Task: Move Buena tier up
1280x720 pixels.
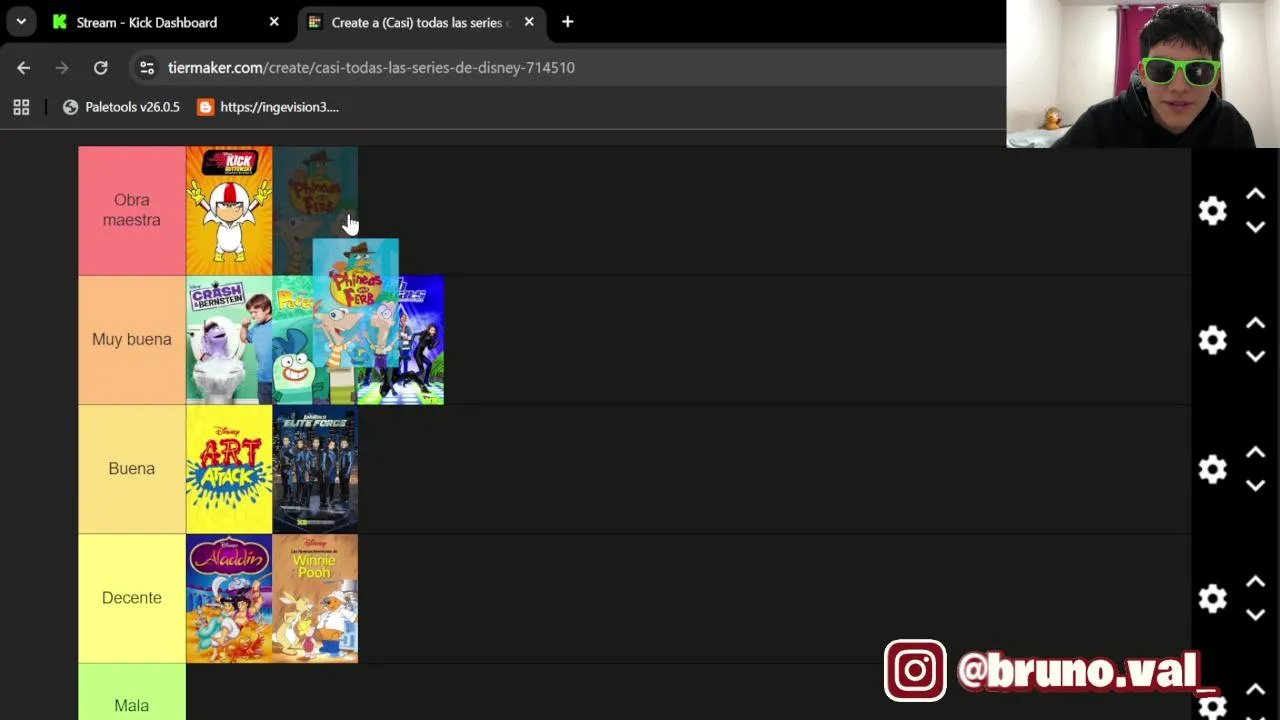Action: [1256, 452]
